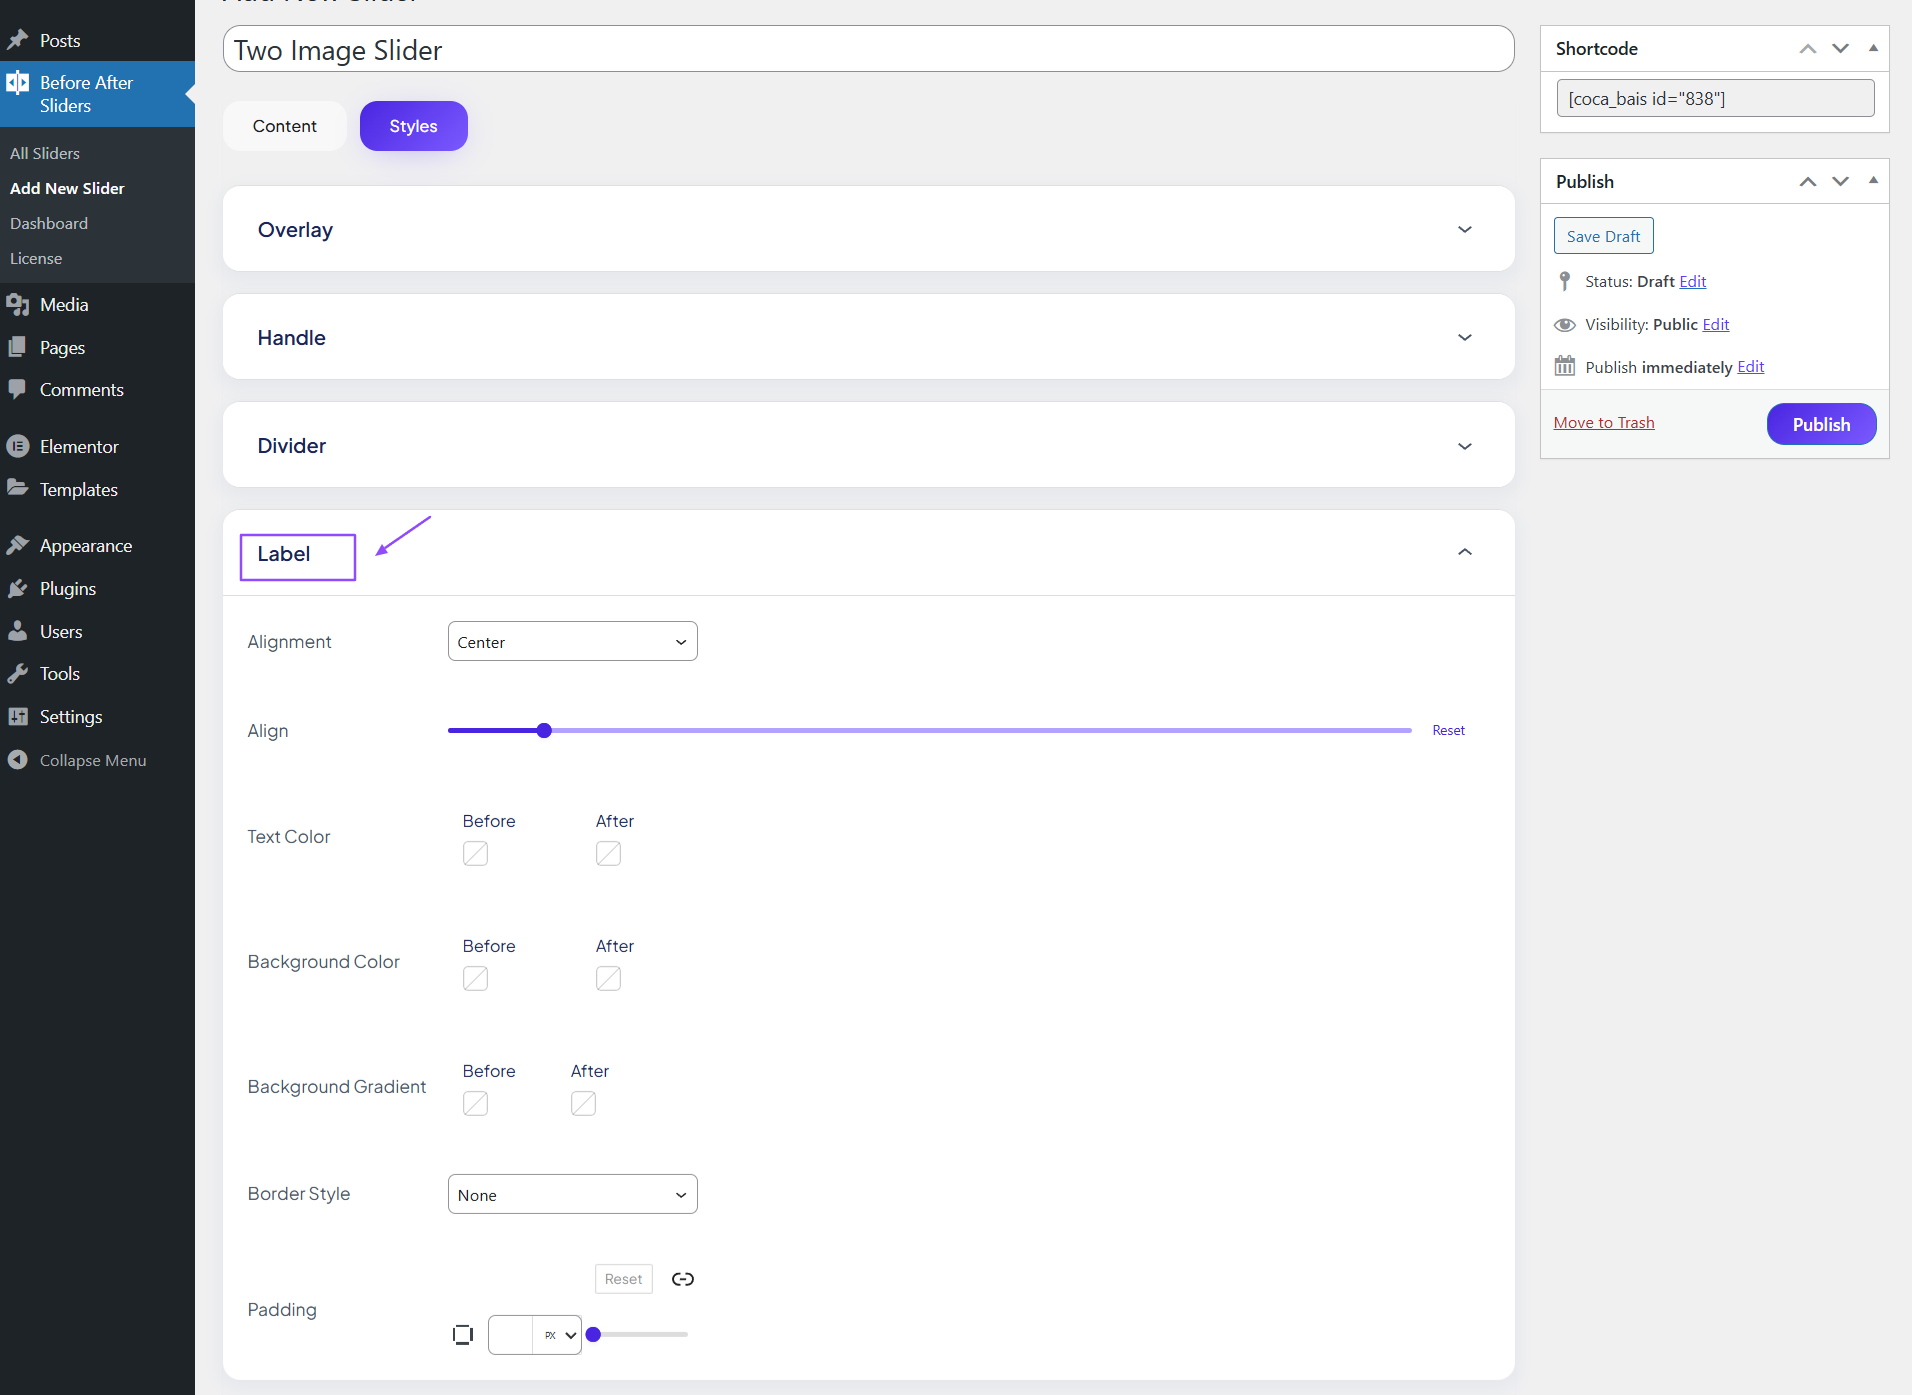Pick Background Gradient After swatch
The width and height of the screenshot is (1912, 1395).
[x=584, y=1103]
